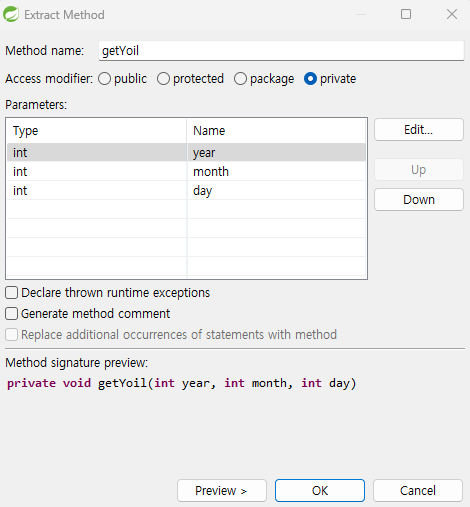Screen dimensions: 470x507
Task: Move parameter with the Down button
Action: (419, 200)
